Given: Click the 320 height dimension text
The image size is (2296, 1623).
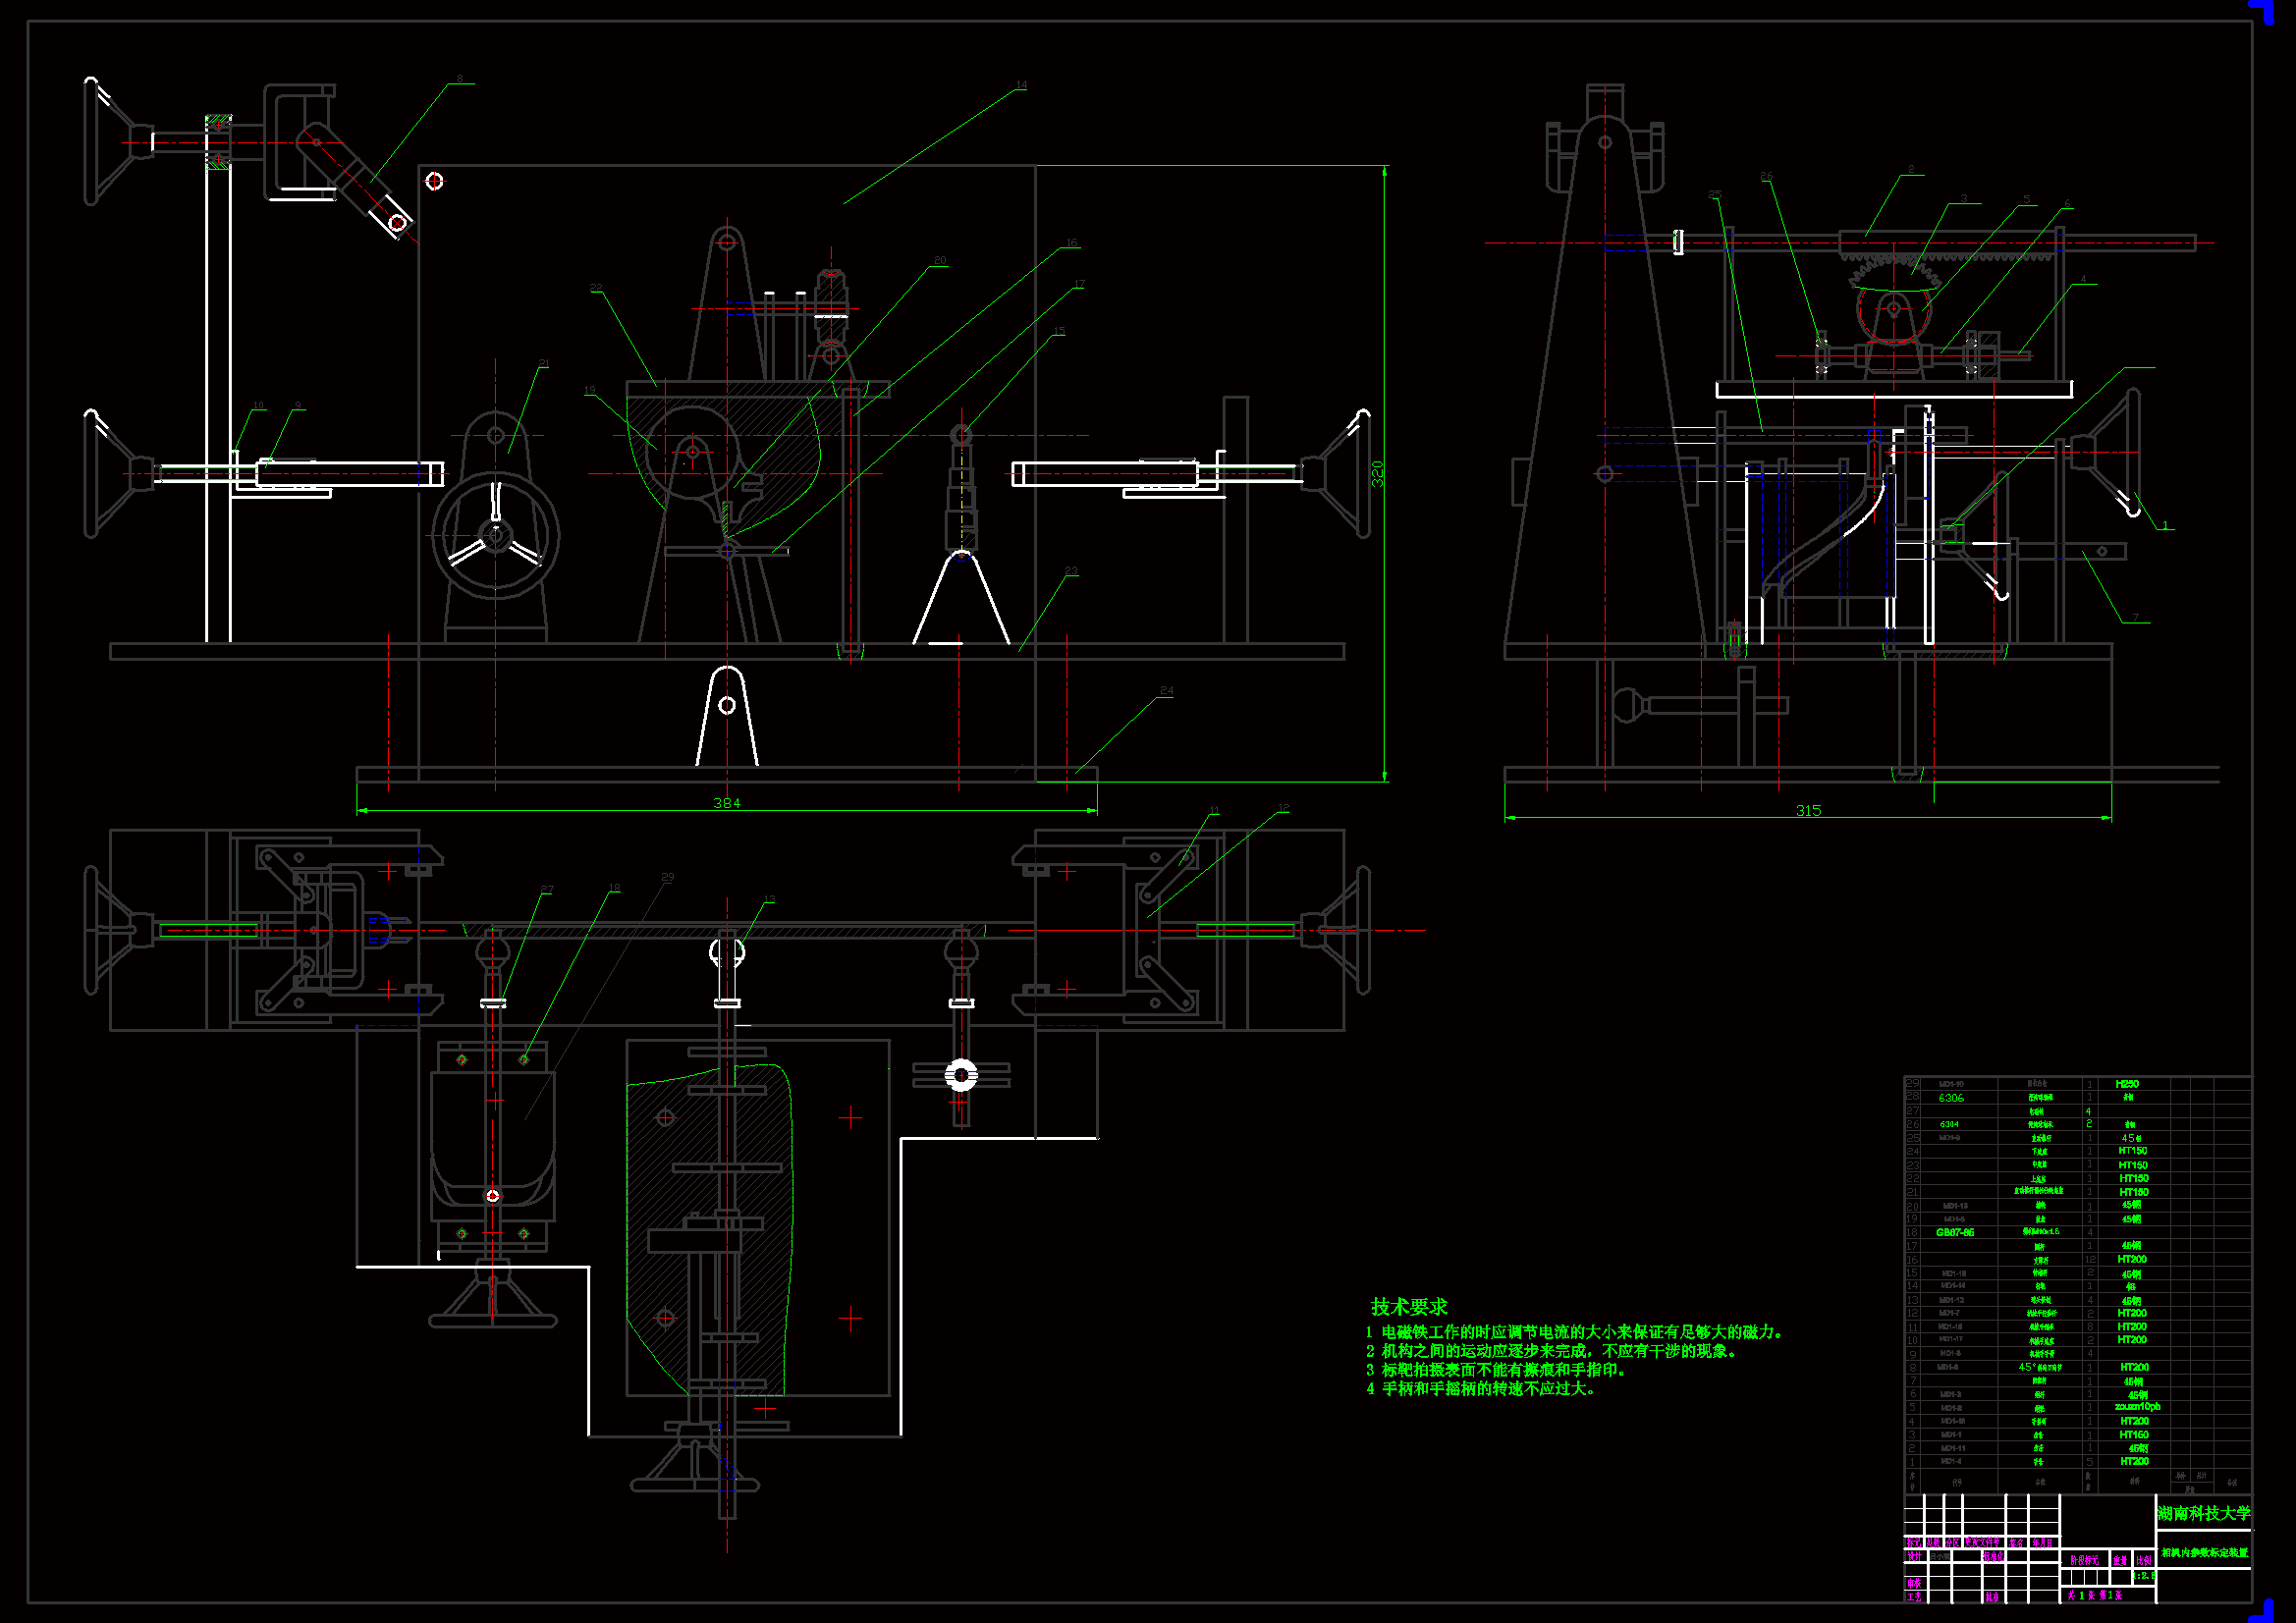Looking at the screenshot, I should pyautogui.click(x=1377, y=474).
